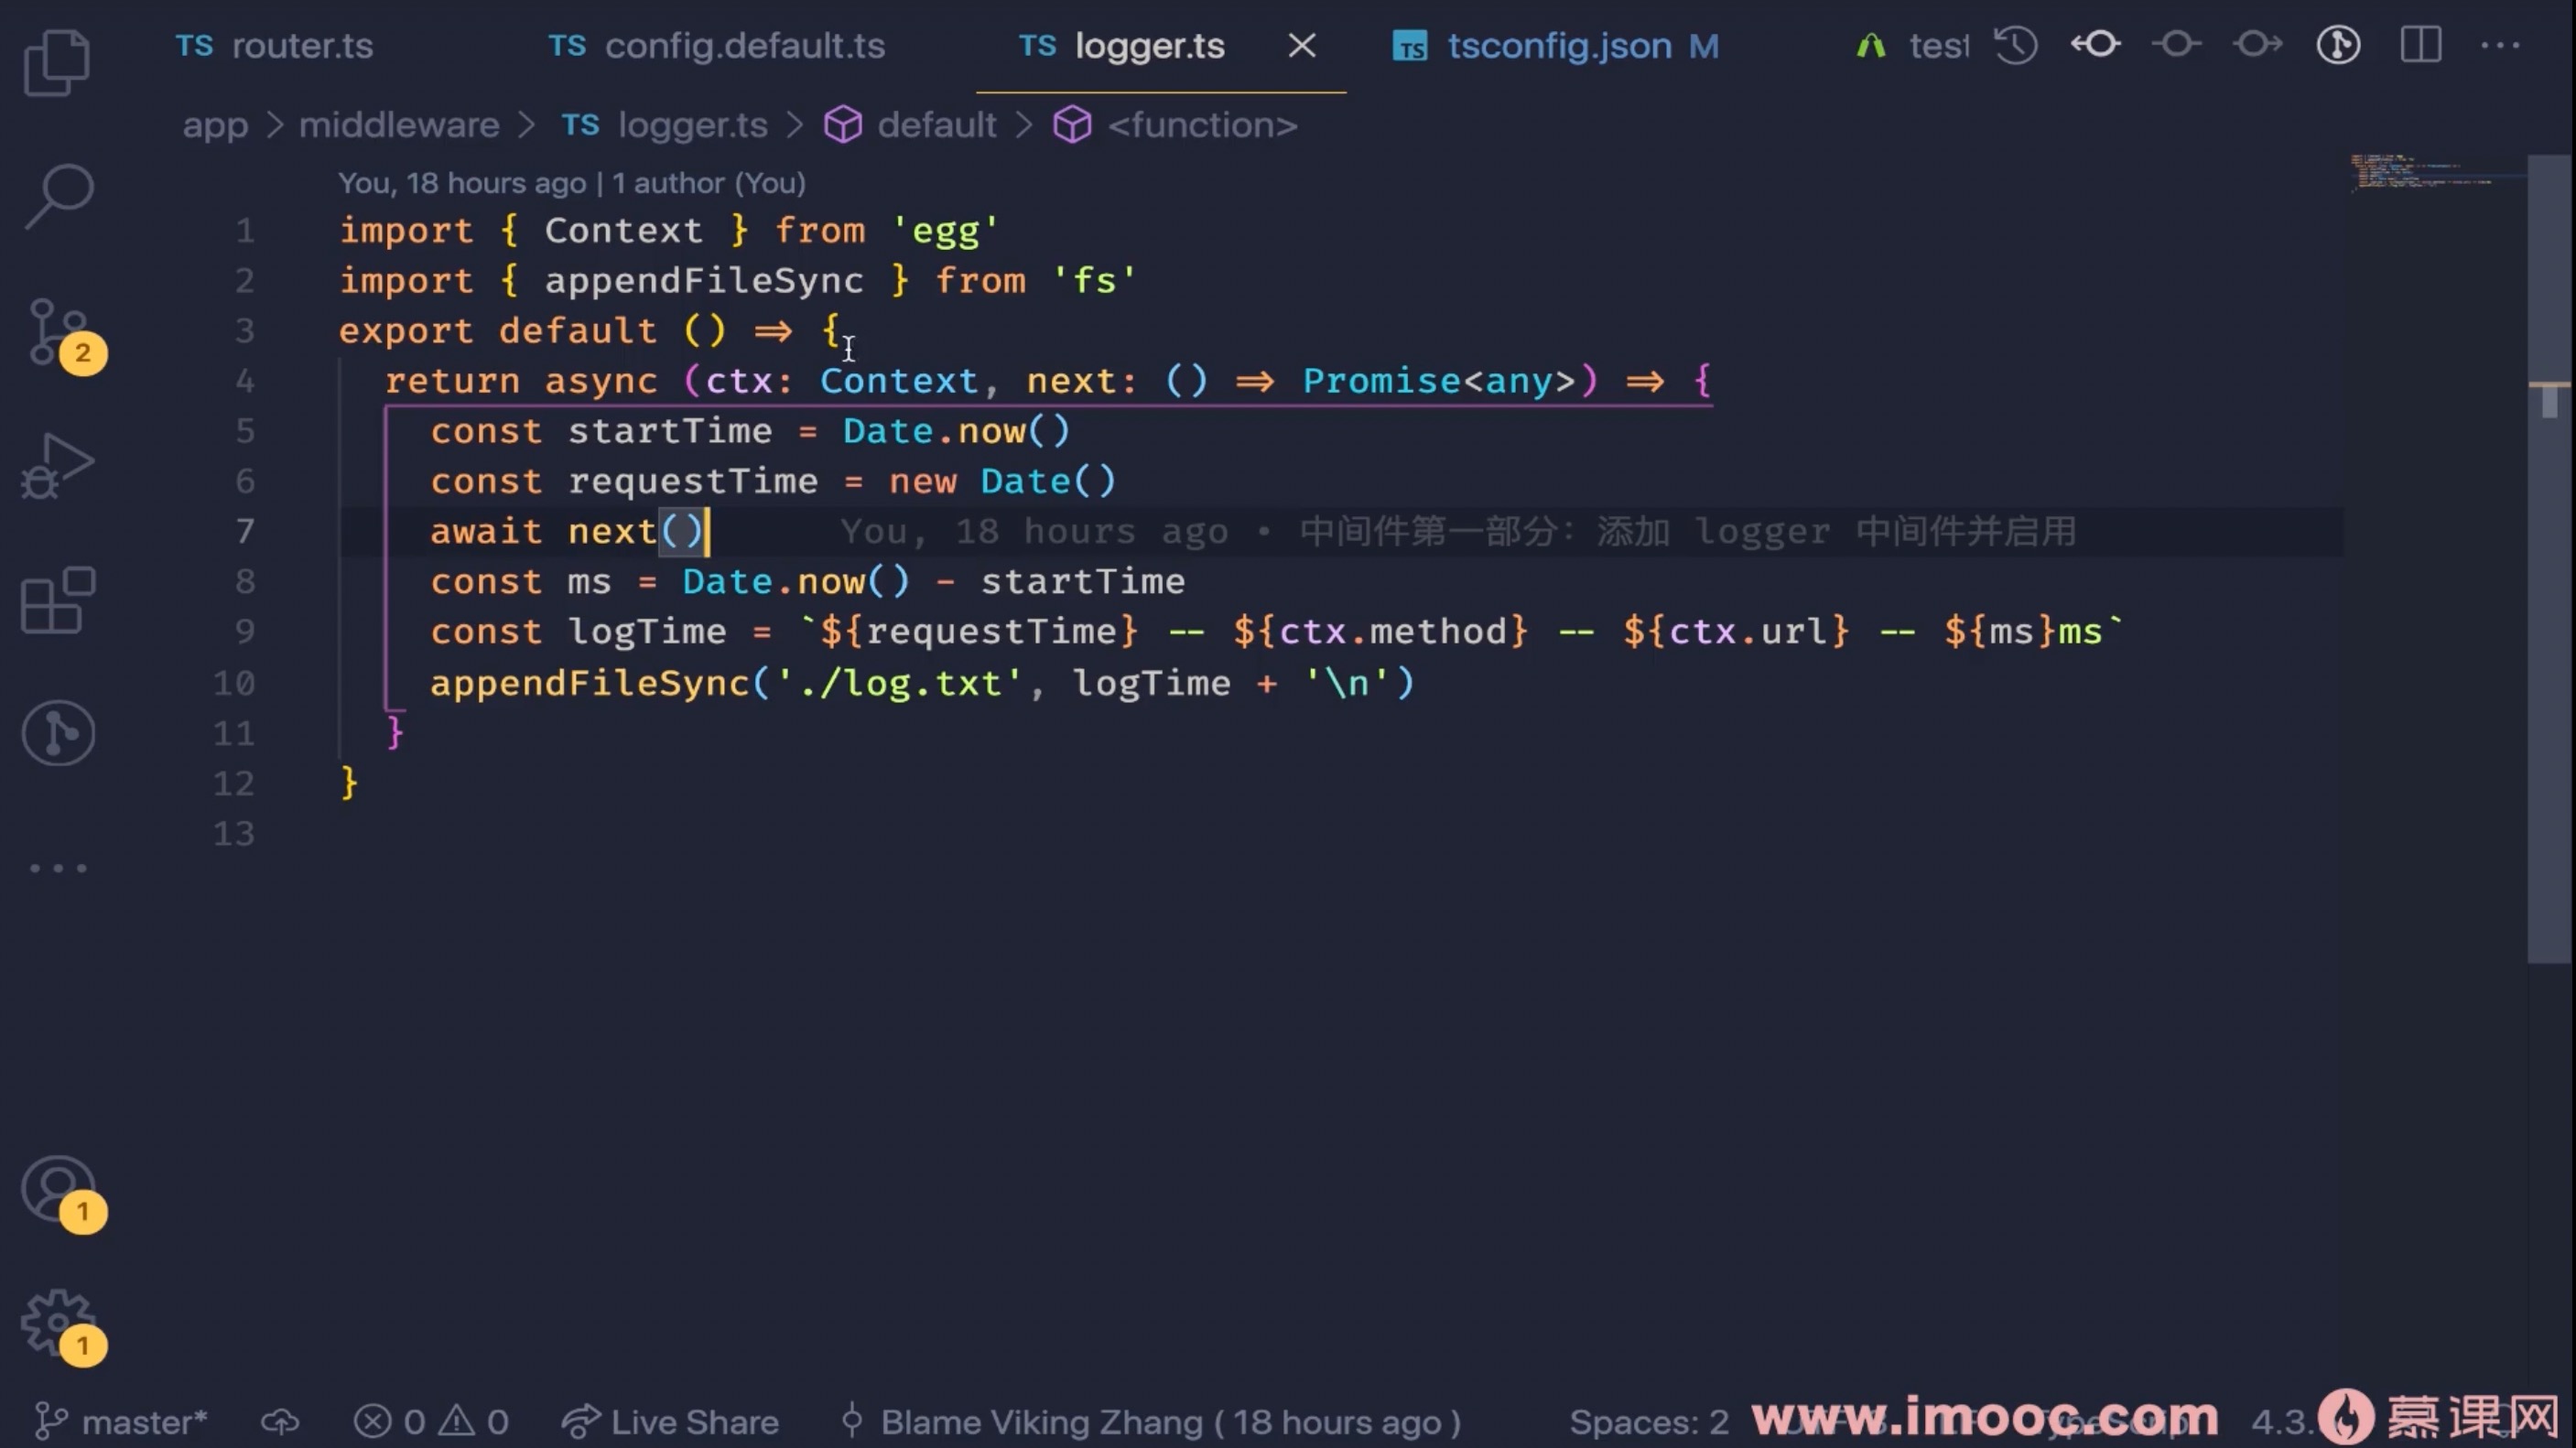Click line number 1 in the gutter
This screenshot has height=1448, width=2576.
(245, 231)
